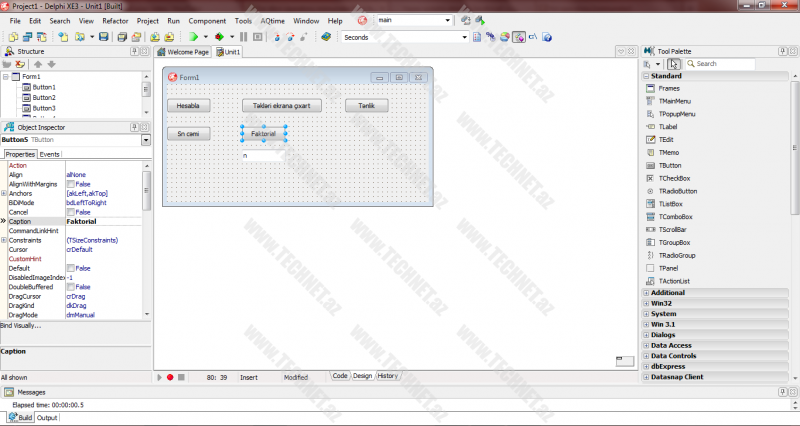Select the TMainMenu palette component

pos(675,101)
